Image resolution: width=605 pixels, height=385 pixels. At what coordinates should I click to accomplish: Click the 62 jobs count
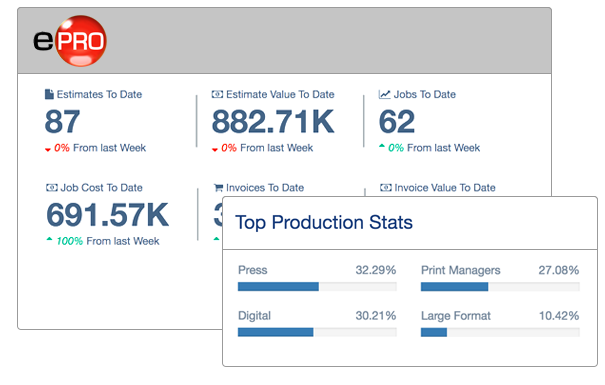click(x=397, y=122)
